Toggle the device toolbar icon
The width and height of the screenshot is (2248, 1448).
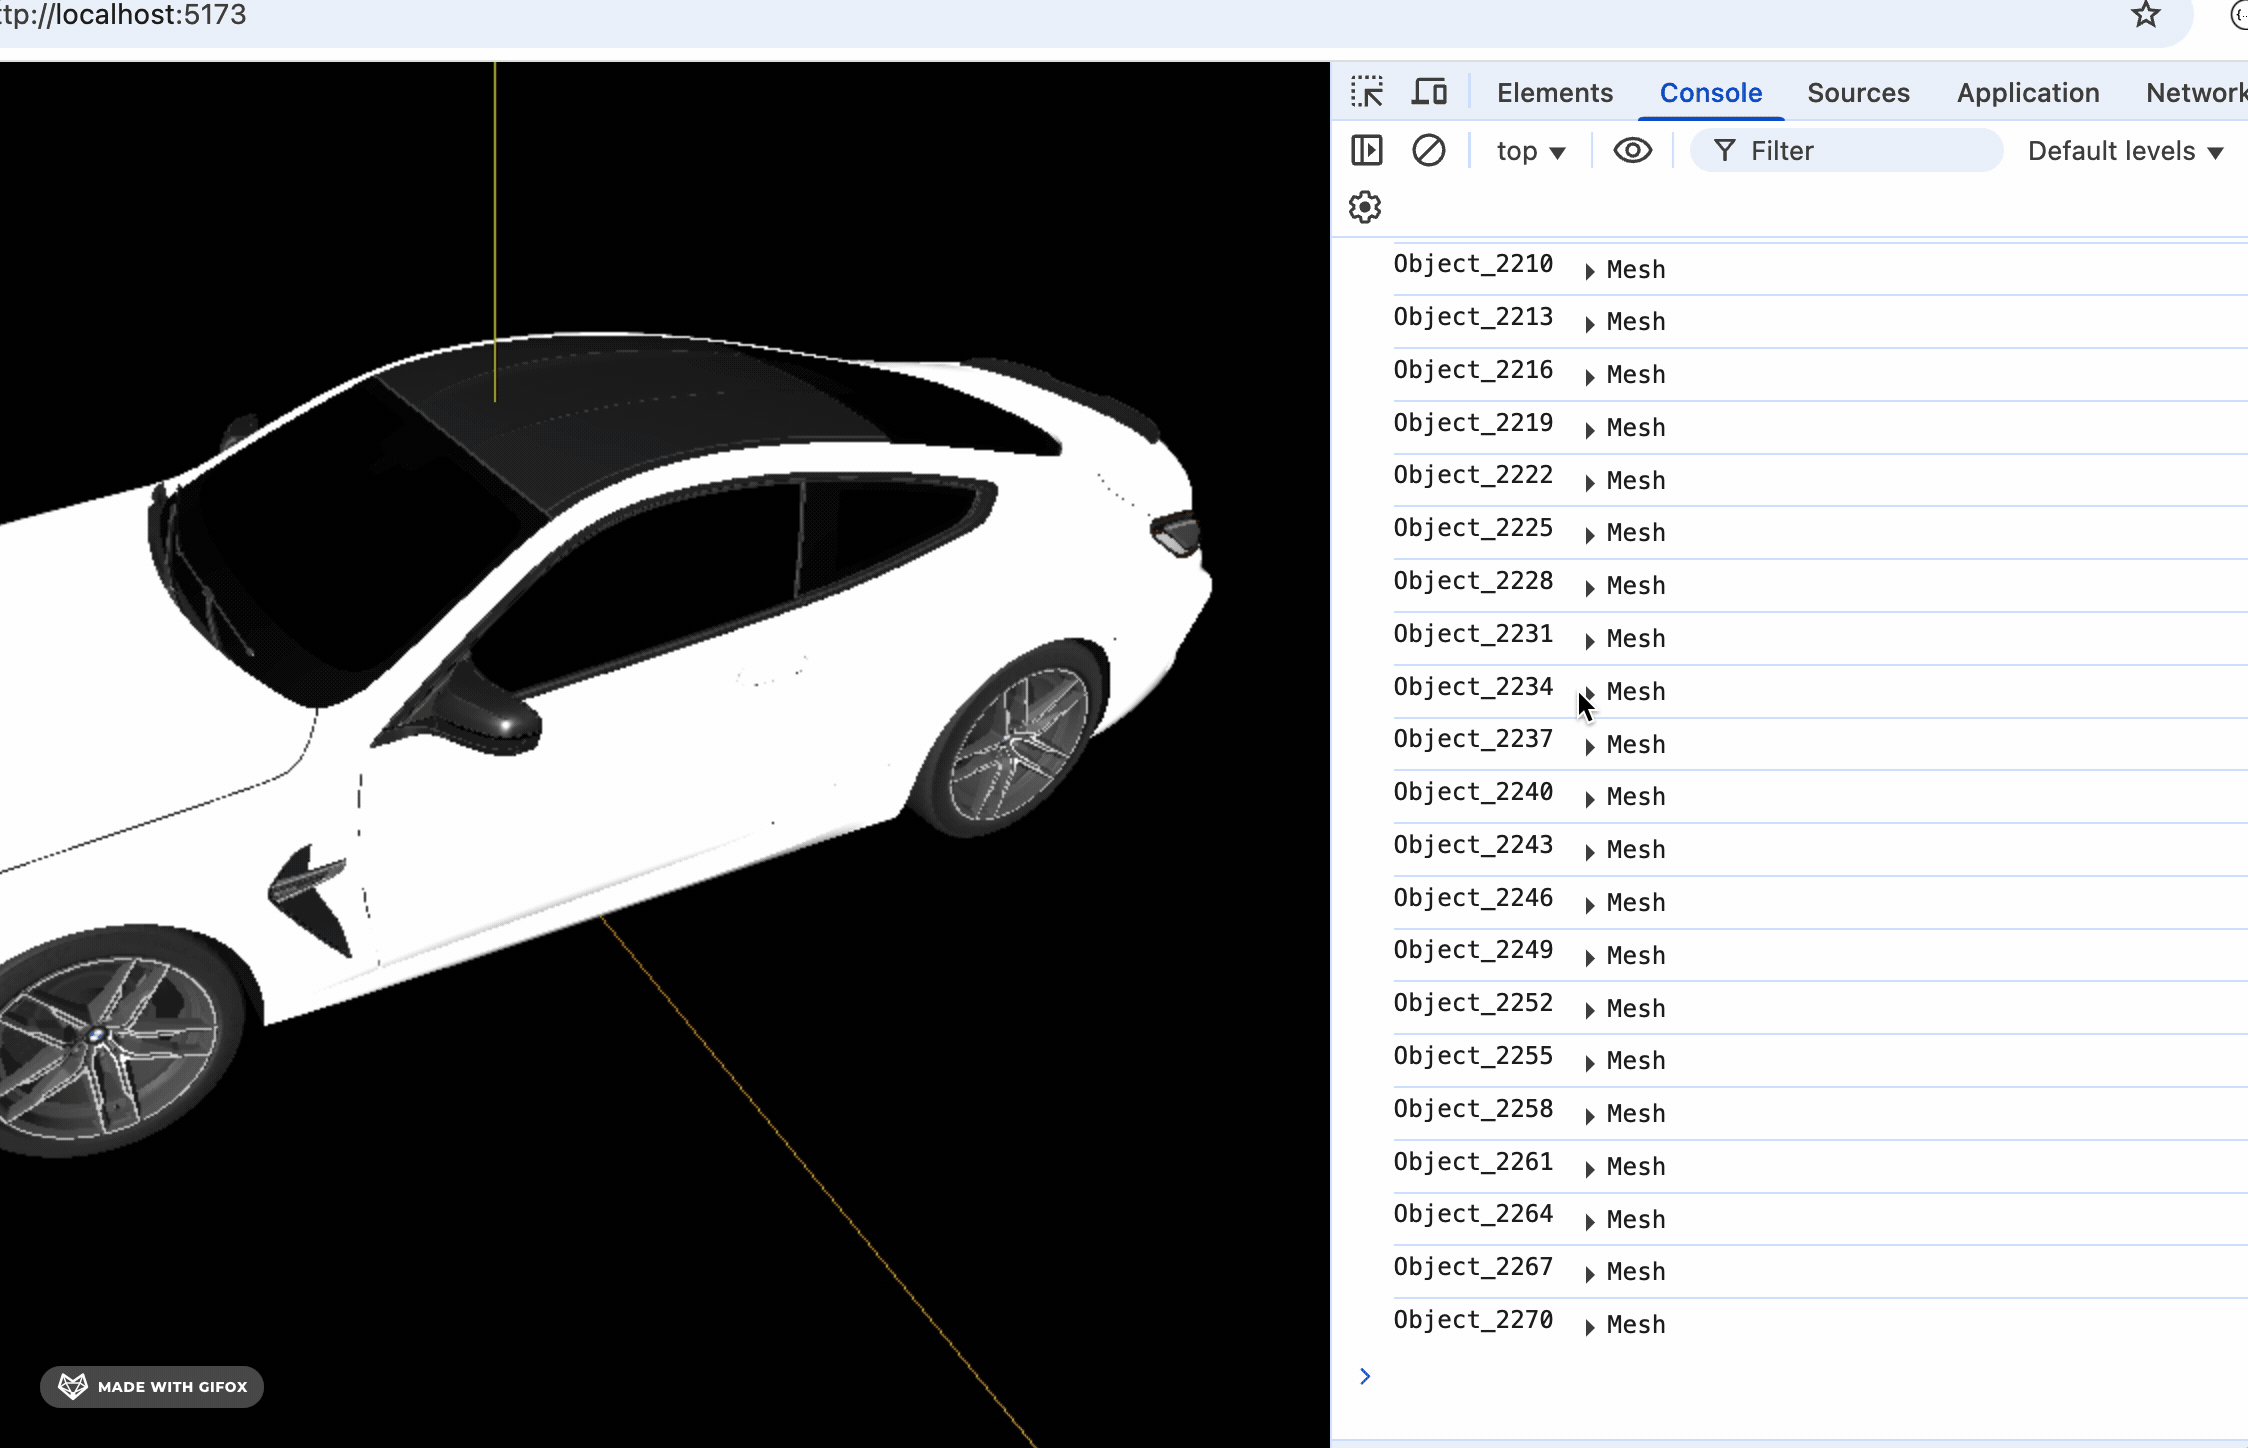click(1429, 92)
